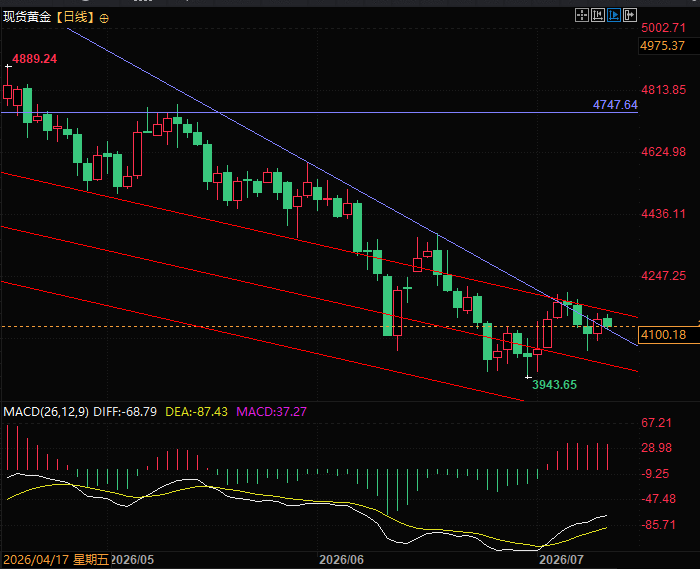Click the DIFF:-68.79 value label
Image resolution: width=700 pixels, height=569 pixels.
(125, 411)
